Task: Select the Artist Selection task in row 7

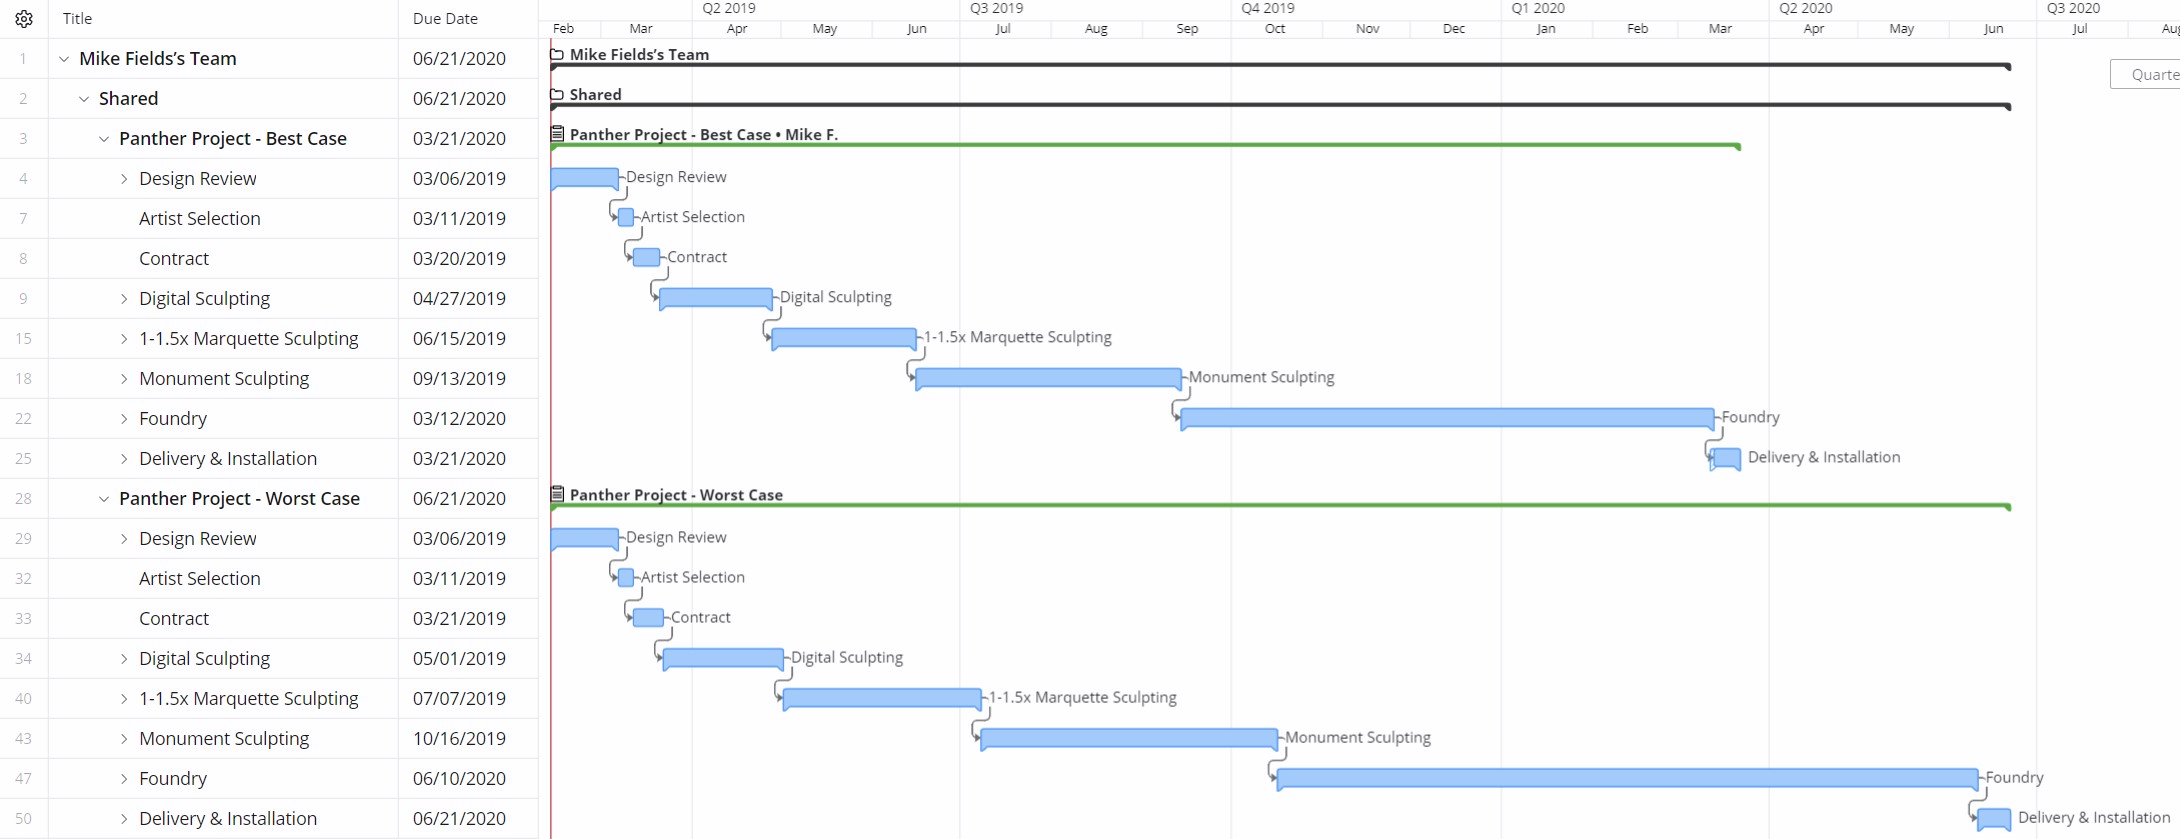Action: click(200, 219)
